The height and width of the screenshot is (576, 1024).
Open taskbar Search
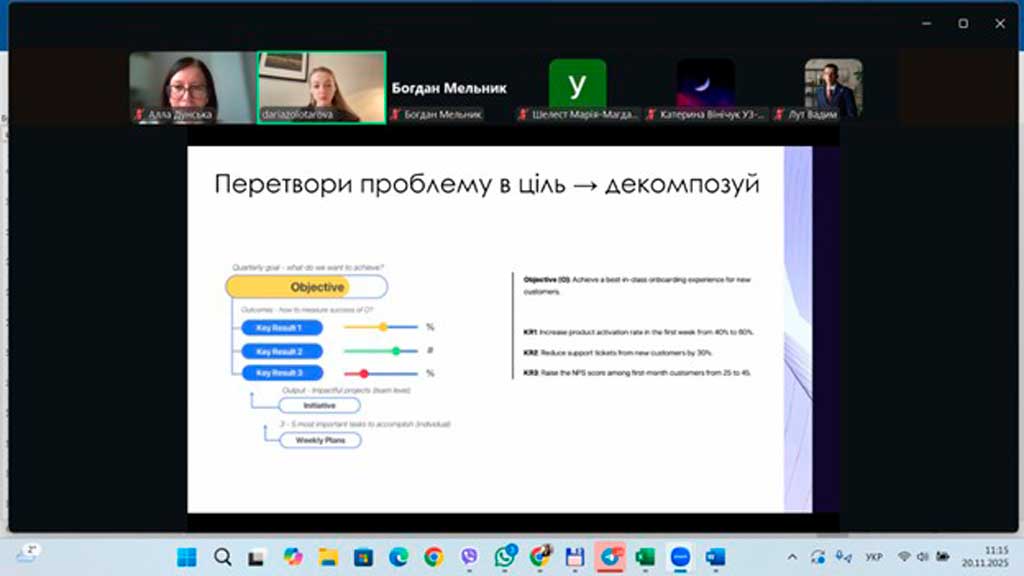(x=223, y=556)
